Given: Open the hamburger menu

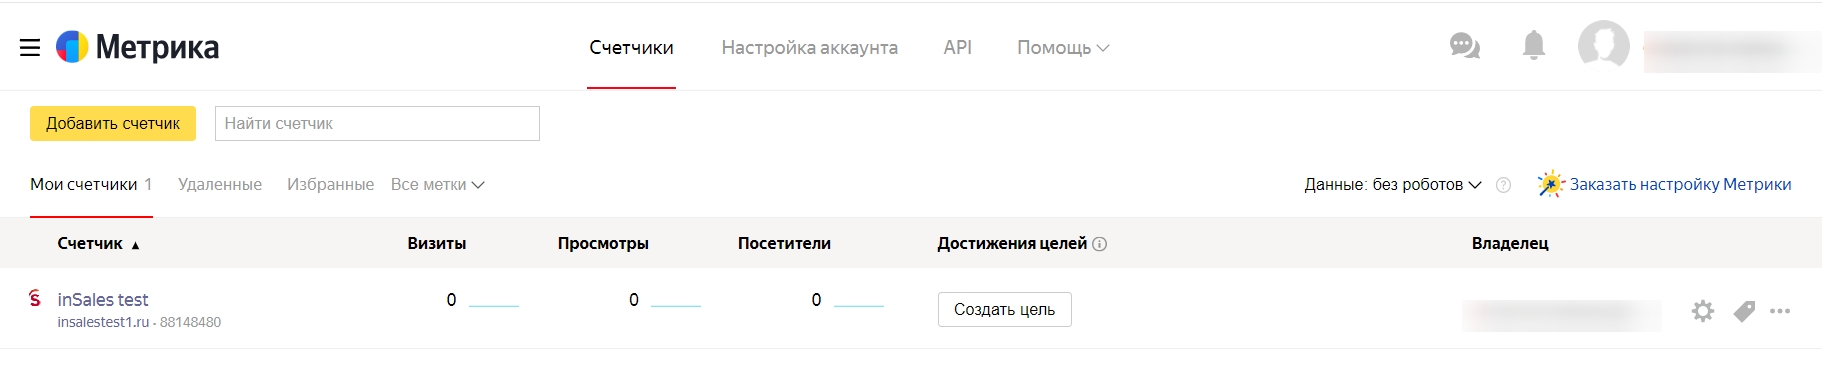Looking at the screenshot, I should tap(30, 47).
